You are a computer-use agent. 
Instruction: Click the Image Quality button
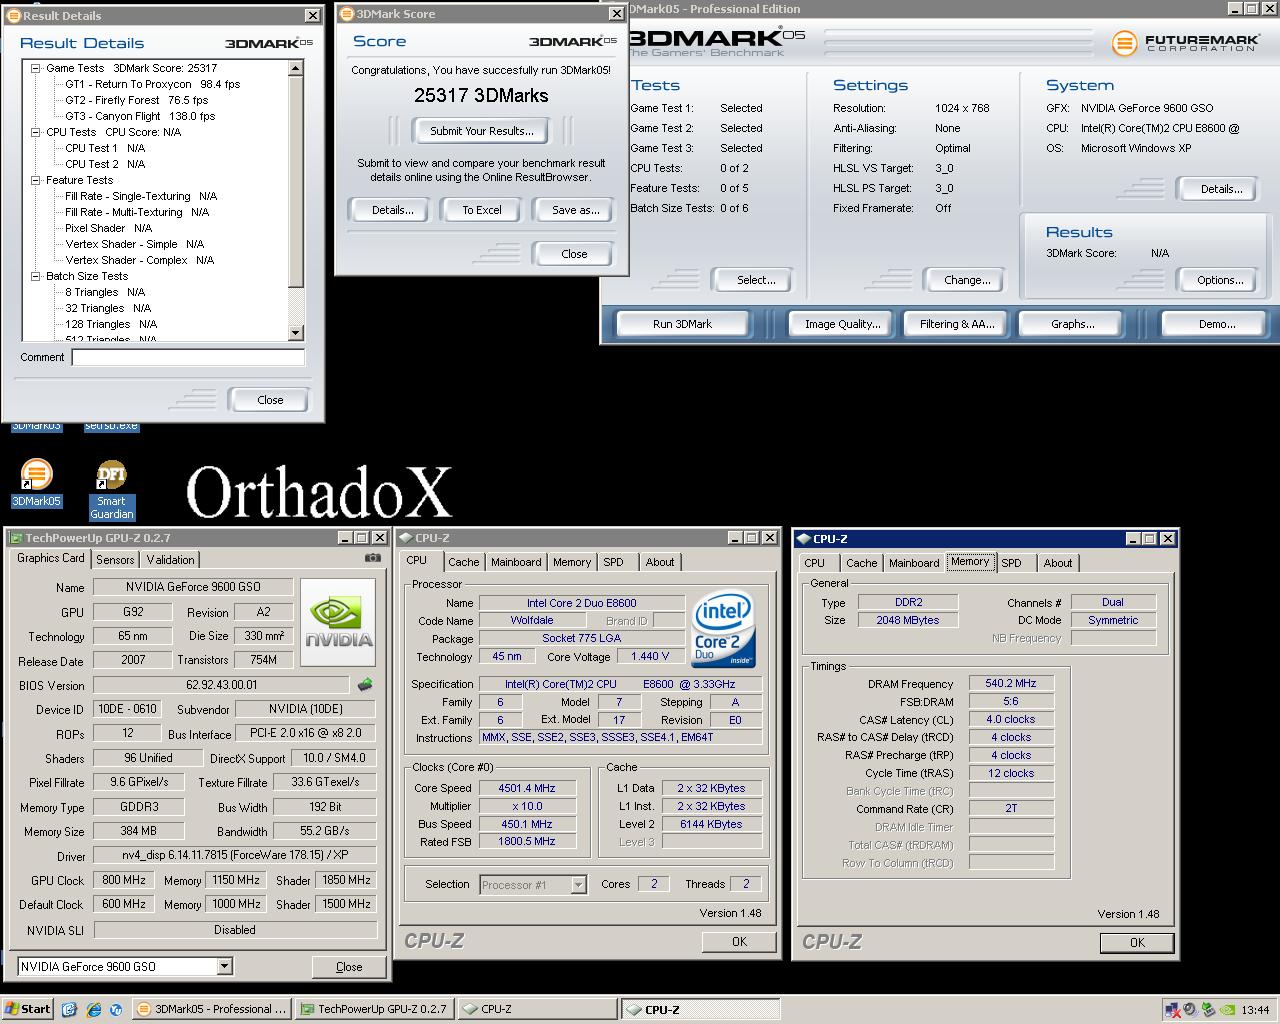842,324
